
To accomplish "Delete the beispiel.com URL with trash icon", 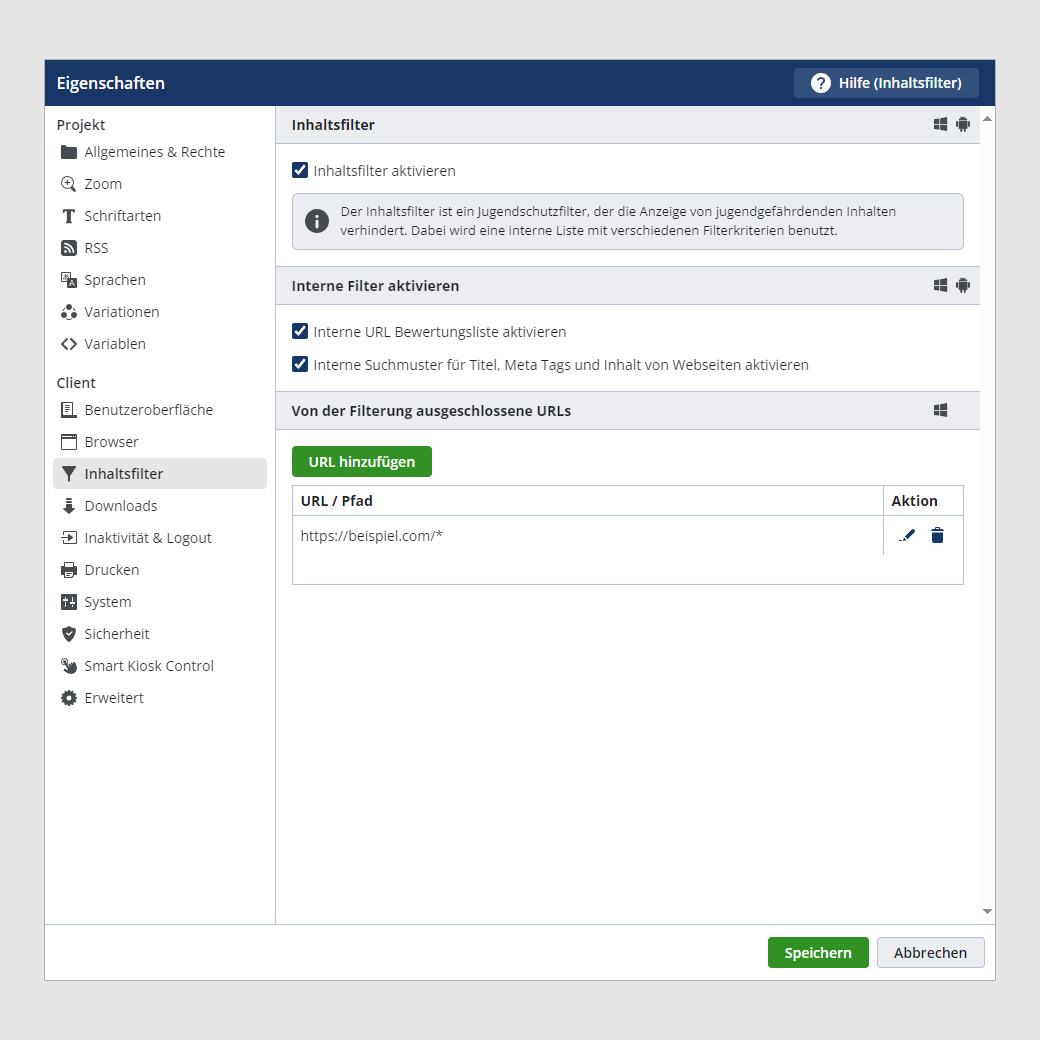I will pyautogui.click(x=937, y=535).
